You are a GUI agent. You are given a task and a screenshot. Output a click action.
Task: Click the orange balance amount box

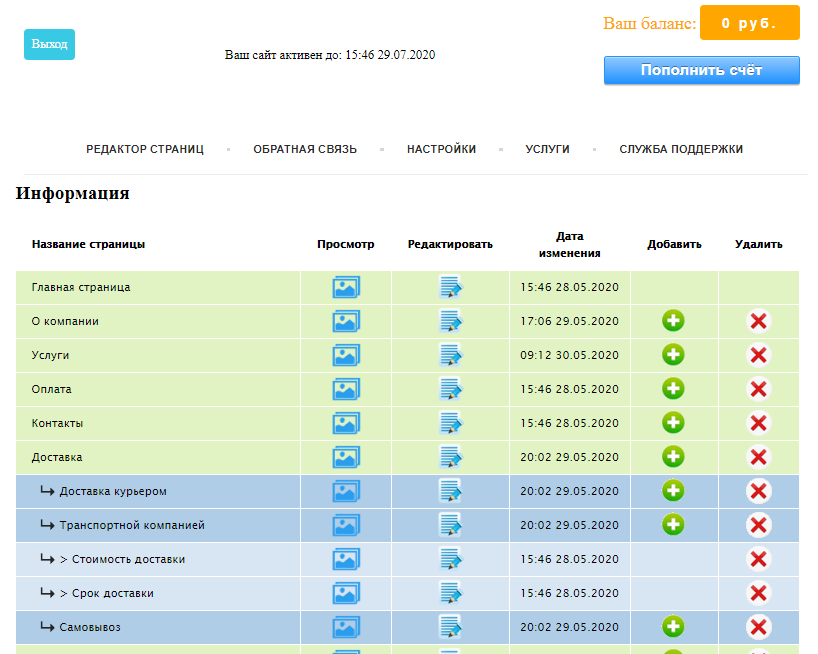pos(749,23)
